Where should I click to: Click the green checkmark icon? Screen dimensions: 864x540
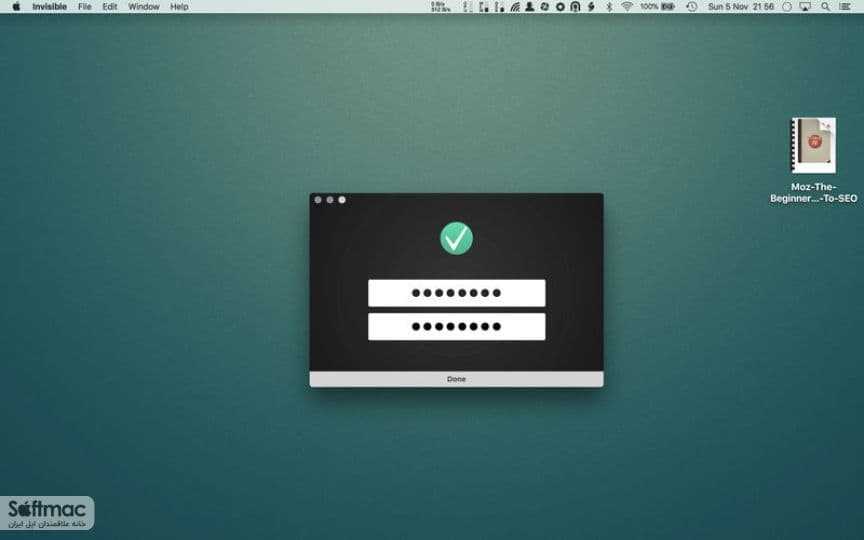pyautogui.click(x=456, y=238)
